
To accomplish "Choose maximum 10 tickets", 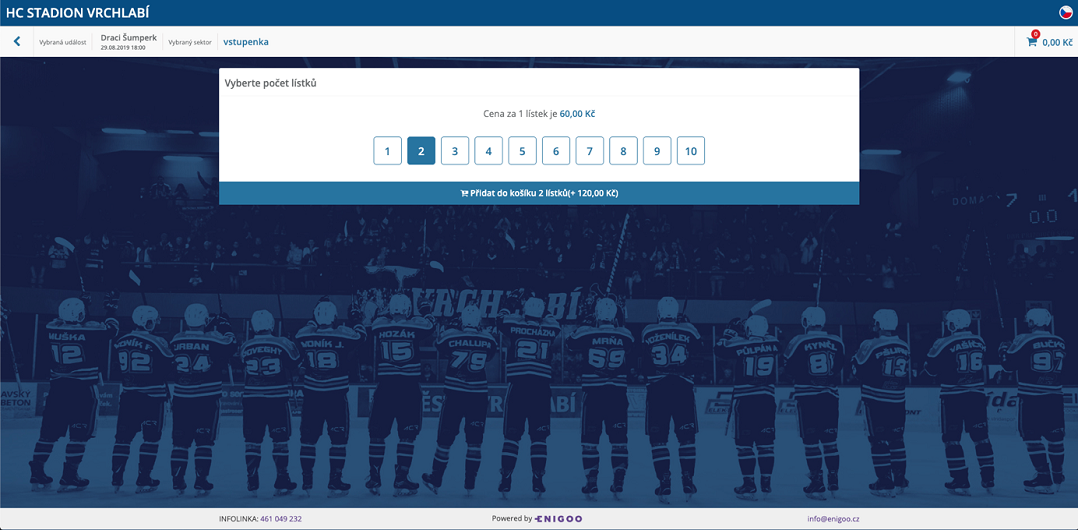I will (x=690, y=151).
